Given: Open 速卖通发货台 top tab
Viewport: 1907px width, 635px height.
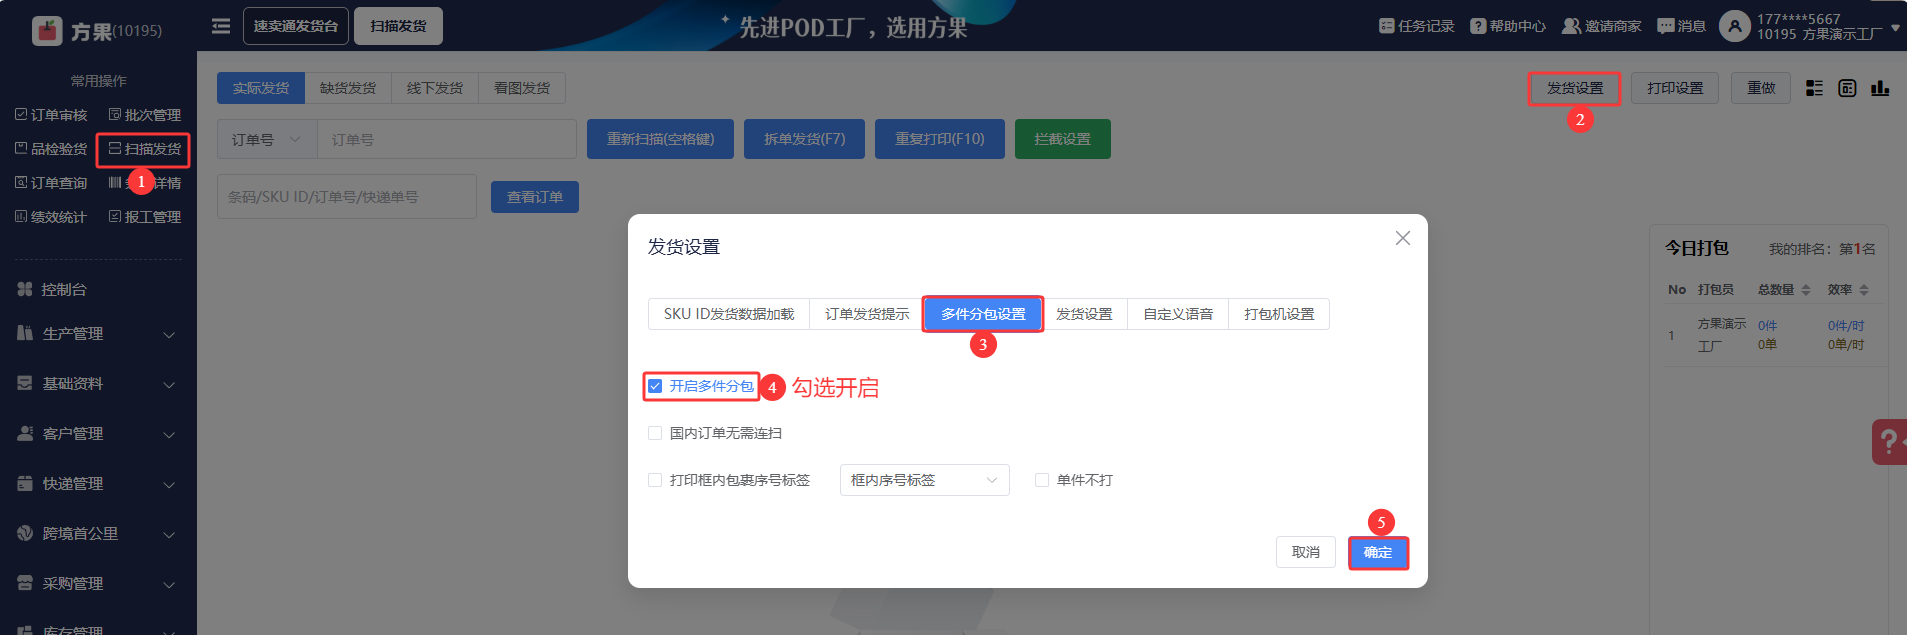Looking at the screenshot, I should coord(296,26).
